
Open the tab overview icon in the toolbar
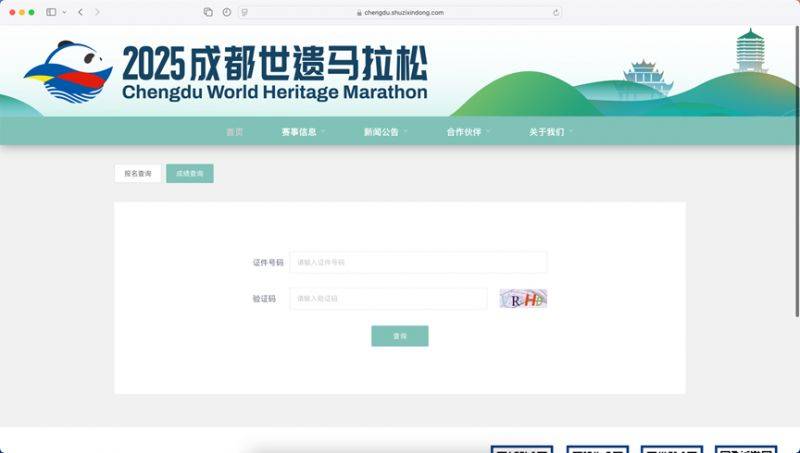pyautogui.click(x=208, y=12)
